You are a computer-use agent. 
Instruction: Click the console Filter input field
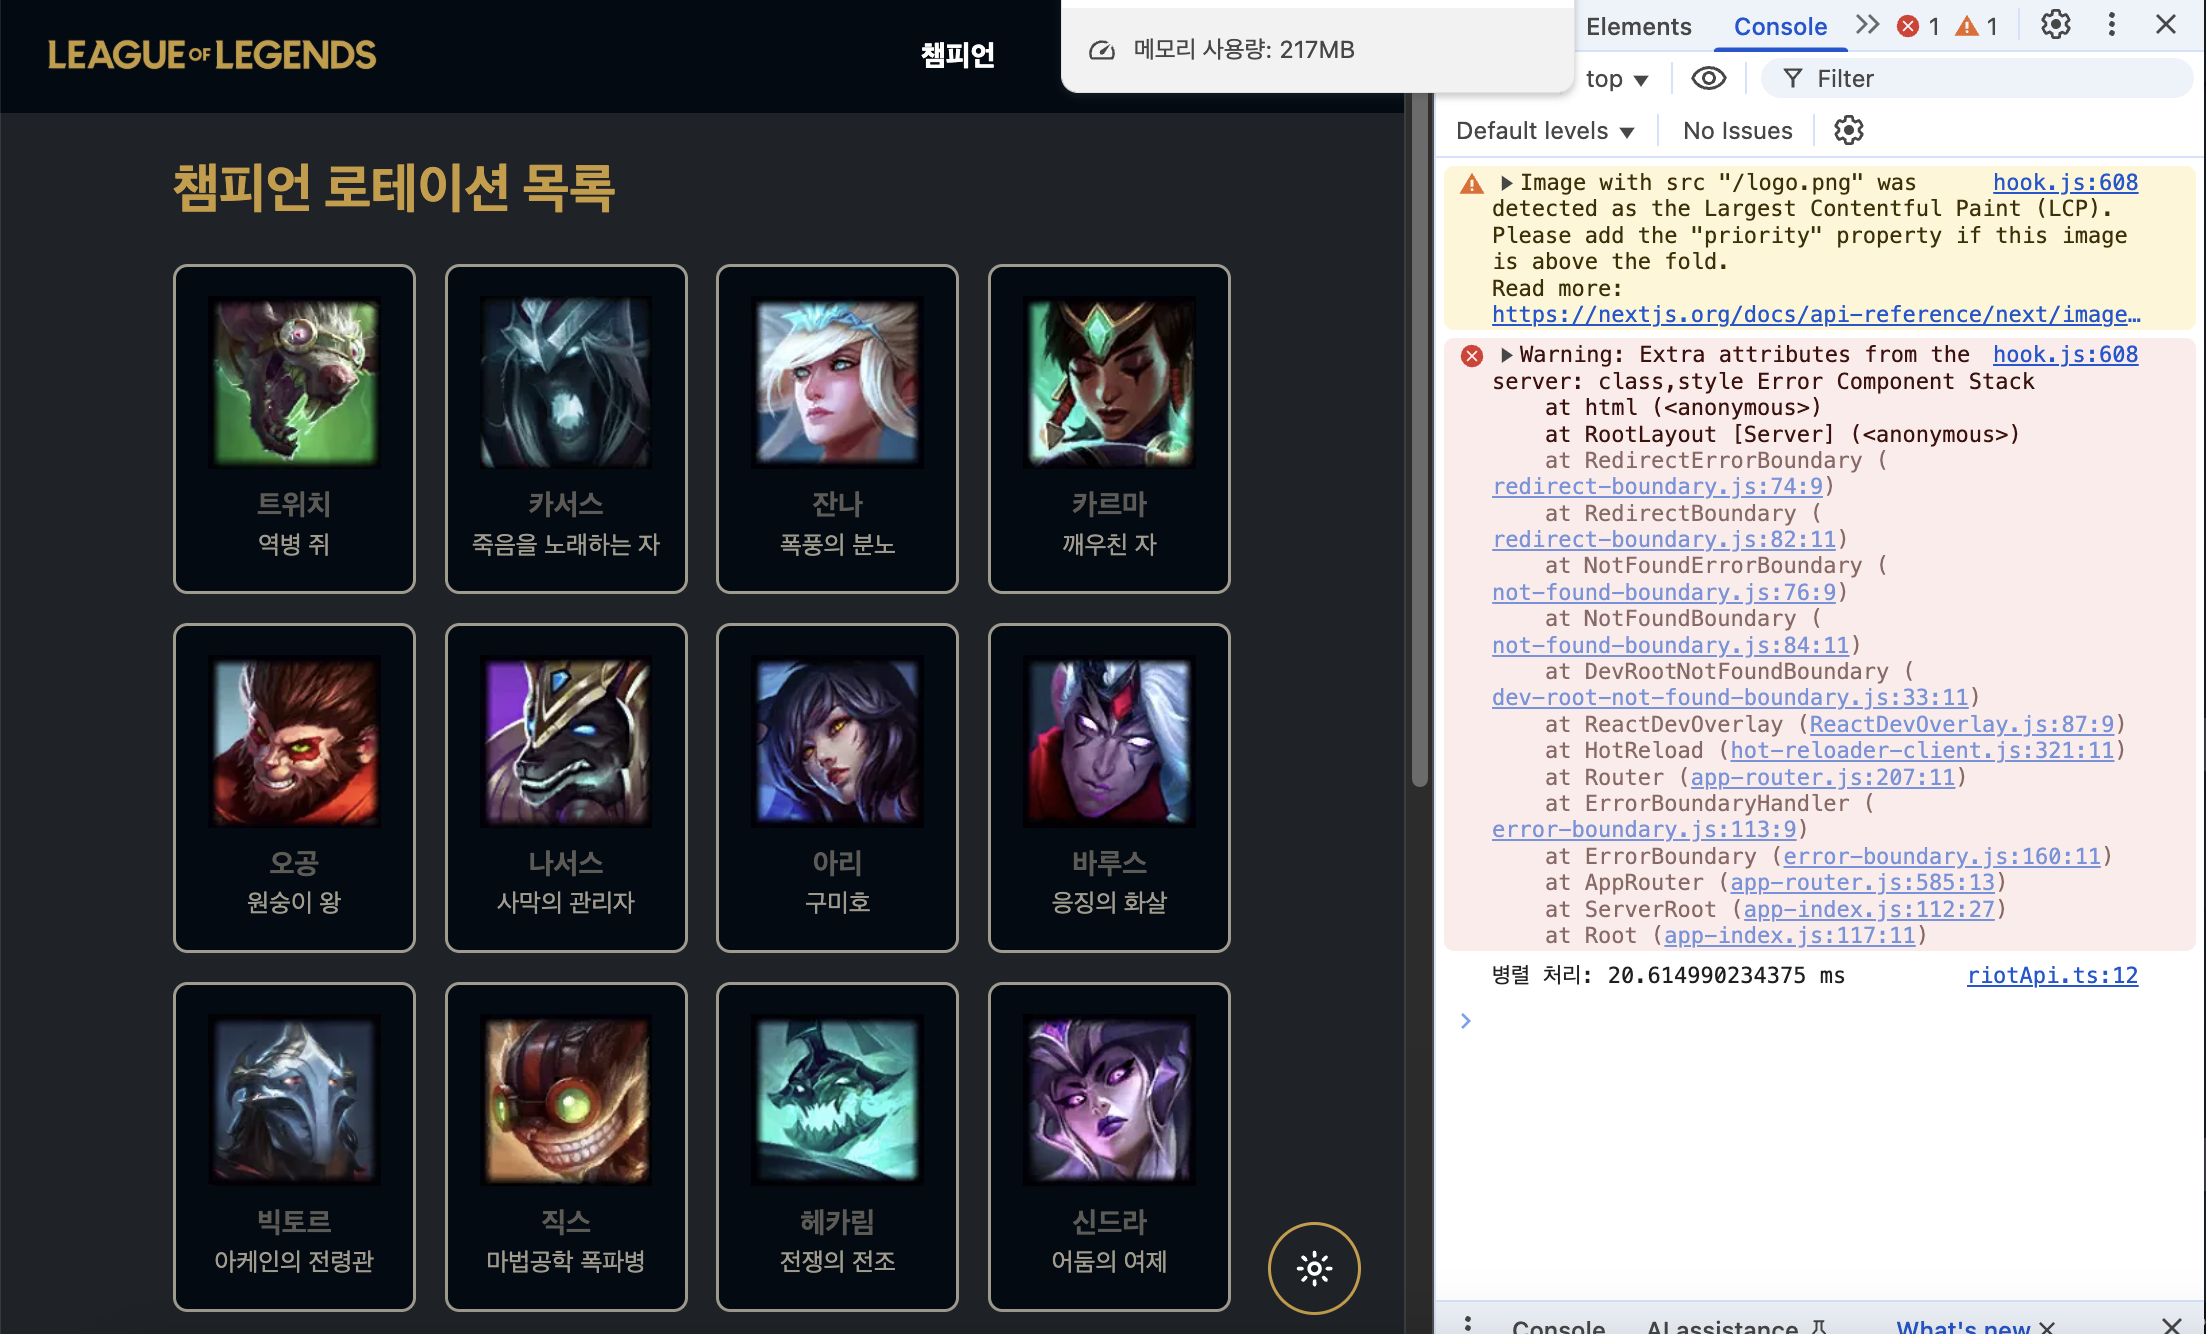tap(1990, 79)
